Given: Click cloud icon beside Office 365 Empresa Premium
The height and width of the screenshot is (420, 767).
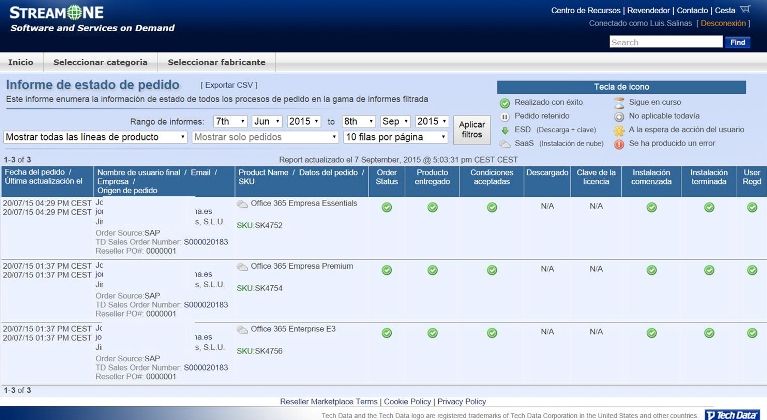Looking at the screenshot, I should pos(242,267).
